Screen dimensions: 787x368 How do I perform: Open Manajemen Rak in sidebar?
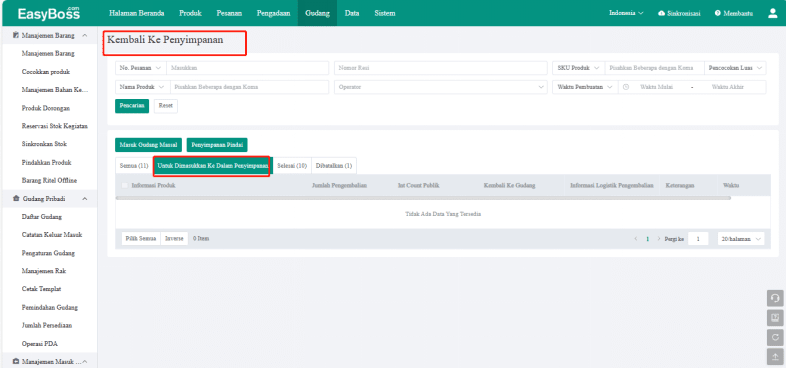44,271
